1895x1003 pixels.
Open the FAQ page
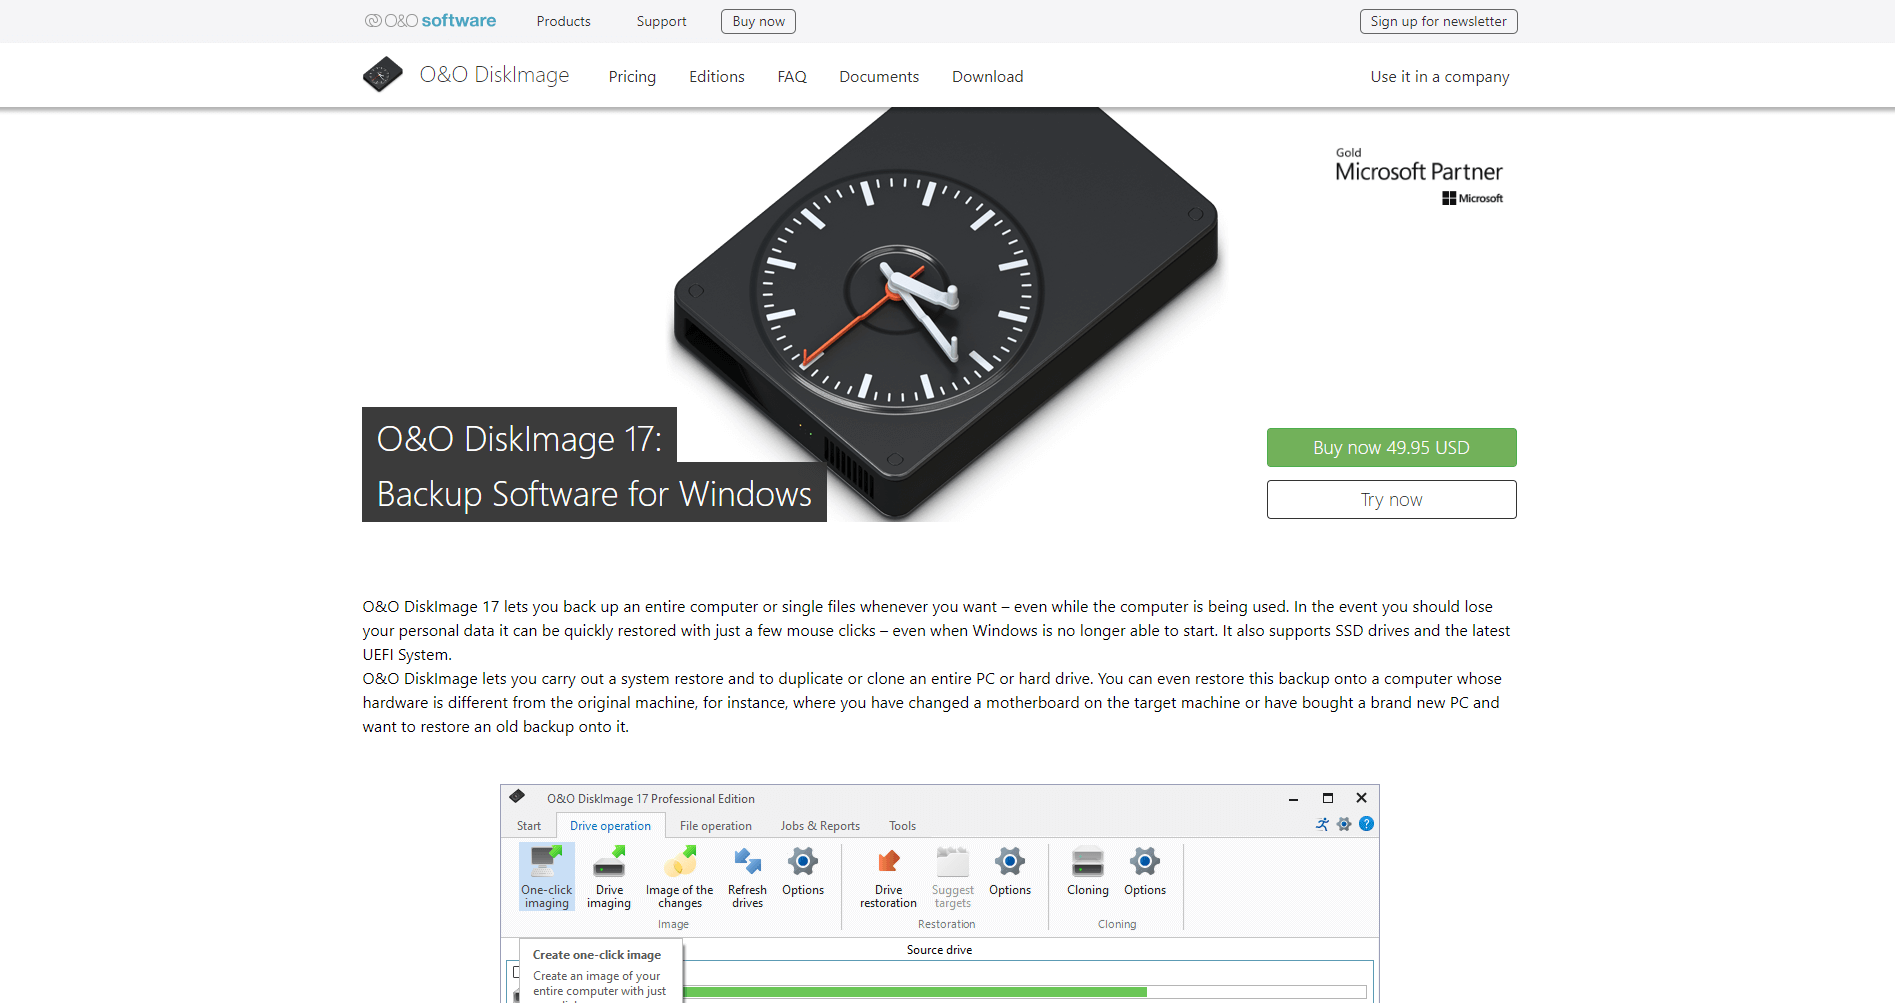[x=792, y=76]
